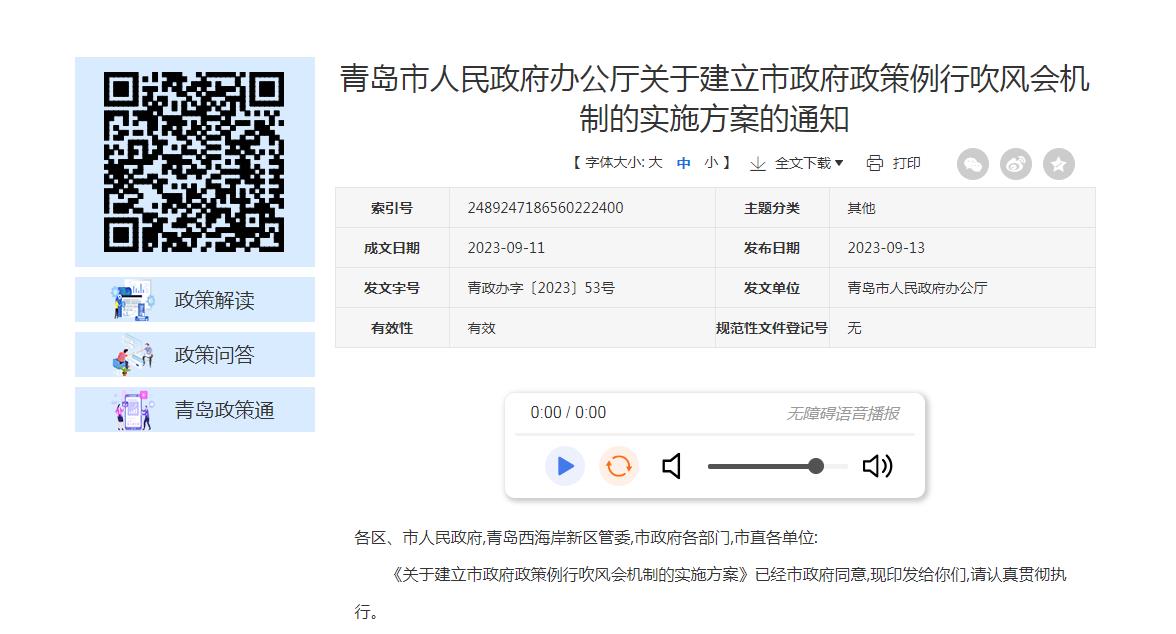
Task: Click the printer icon
Action: 875,163
